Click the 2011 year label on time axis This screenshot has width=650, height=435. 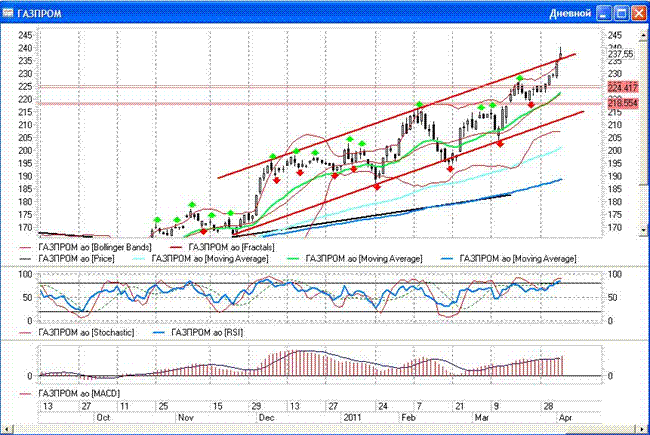(x=352, y=417)
